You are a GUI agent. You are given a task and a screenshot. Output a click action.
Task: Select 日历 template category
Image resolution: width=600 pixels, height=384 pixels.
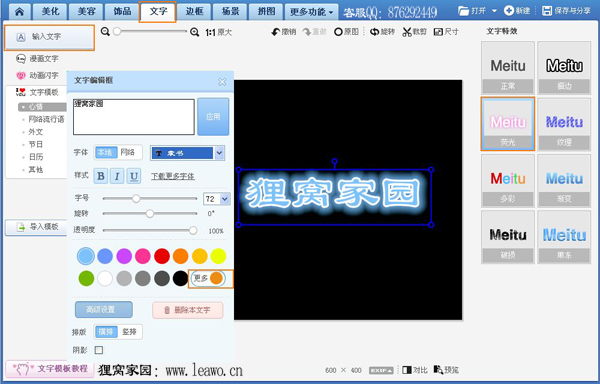36,157
